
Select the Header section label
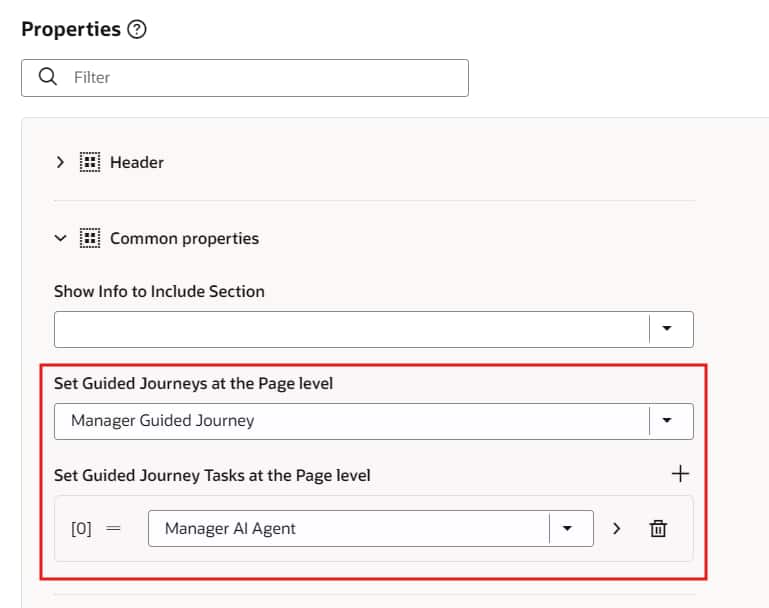tap(137, 162)
